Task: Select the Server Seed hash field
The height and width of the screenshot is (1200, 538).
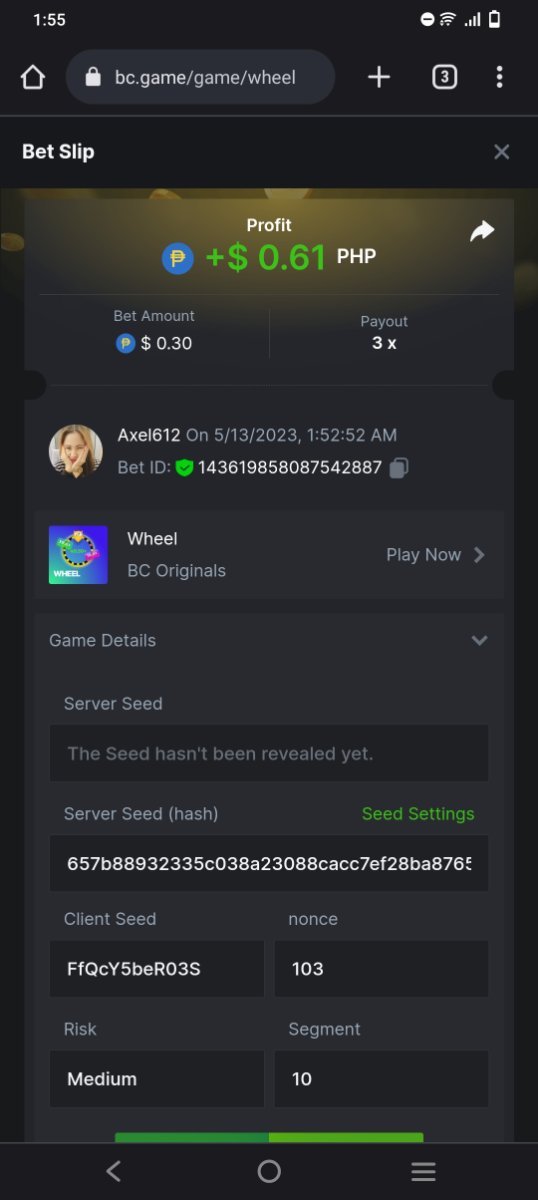Action: coord(269,863)
